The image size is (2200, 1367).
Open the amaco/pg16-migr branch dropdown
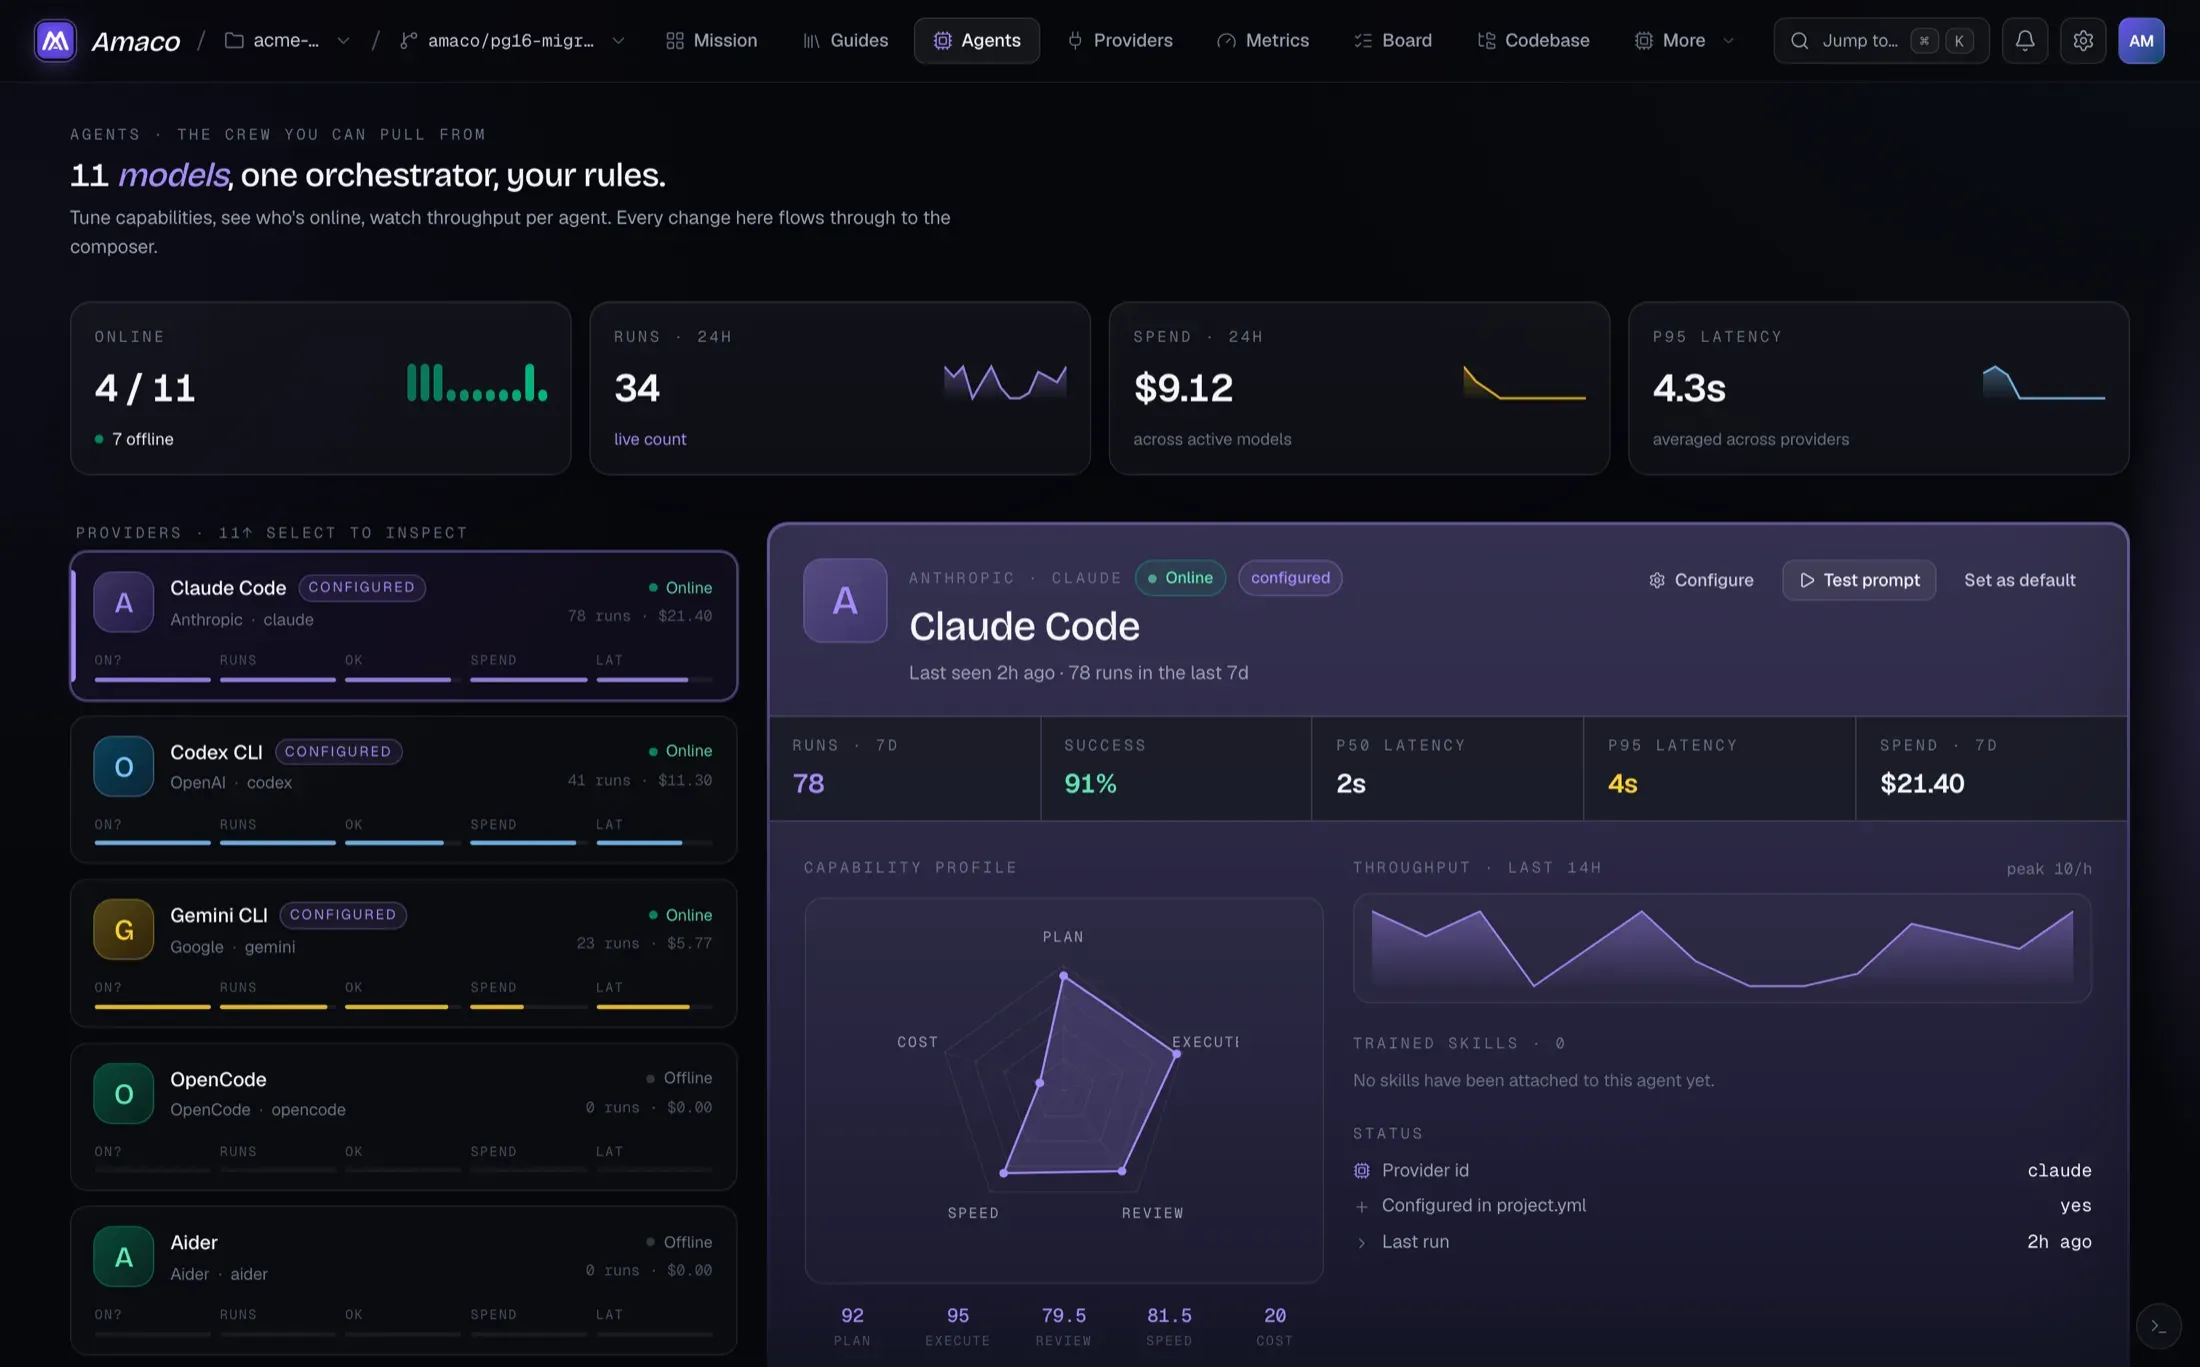(511, 41)
